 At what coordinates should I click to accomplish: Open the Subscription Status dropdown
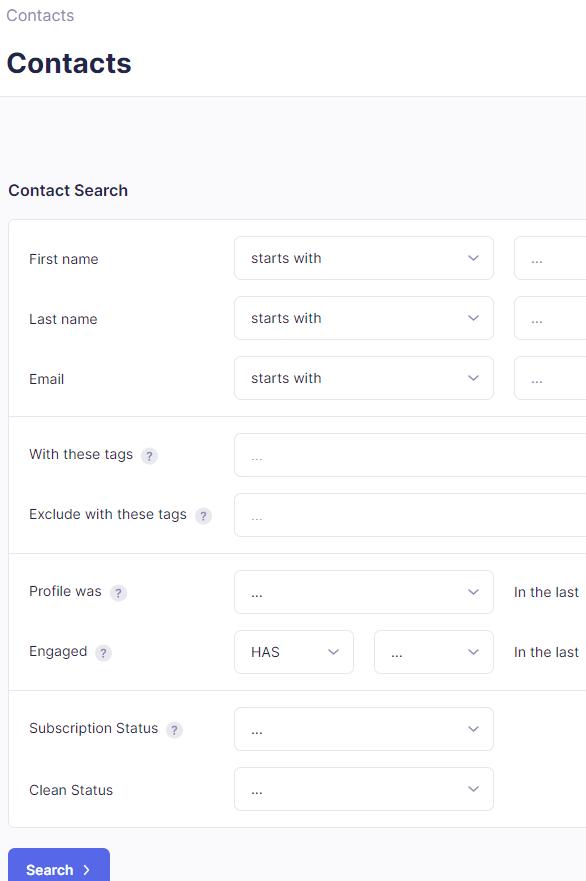click(363, 729)
